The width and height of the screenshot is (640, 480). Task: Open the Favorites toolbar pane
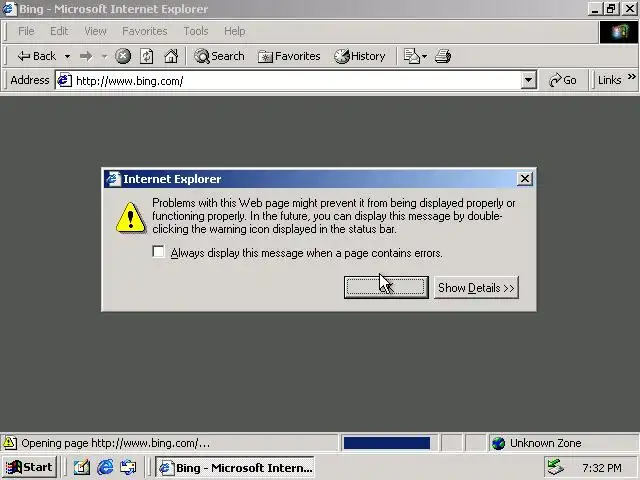(x=289, y=56)
